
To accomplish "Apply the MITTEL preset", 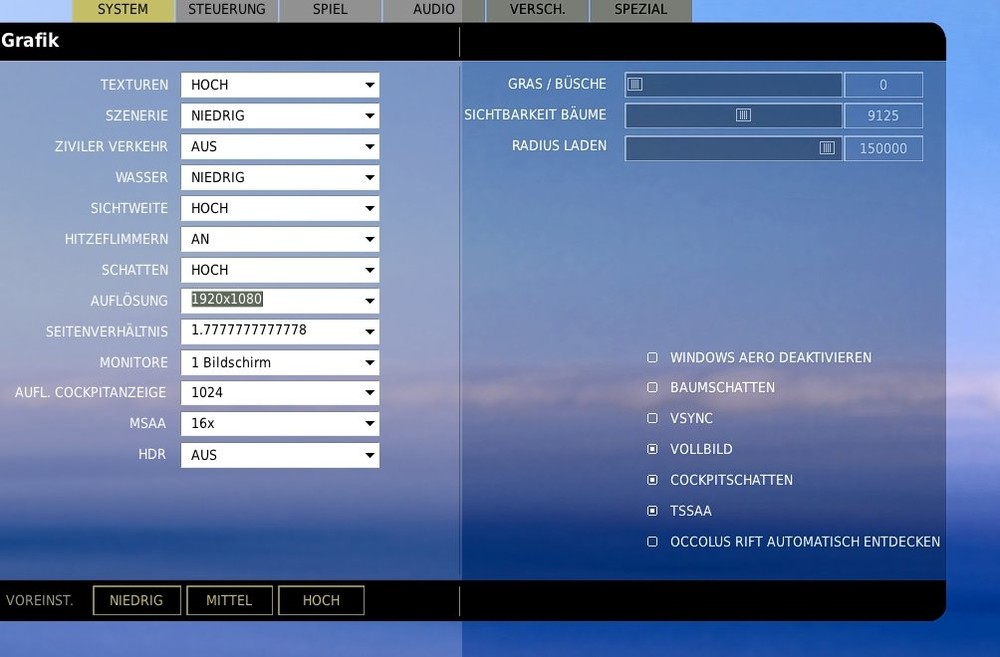I will (x=229, y=600).
